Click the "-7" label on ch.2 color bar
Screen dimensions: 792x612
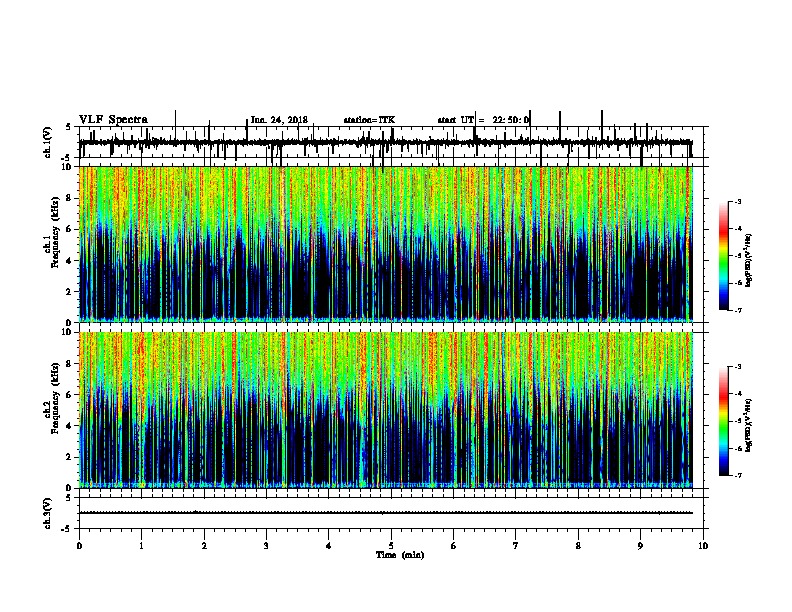(737, 475)
